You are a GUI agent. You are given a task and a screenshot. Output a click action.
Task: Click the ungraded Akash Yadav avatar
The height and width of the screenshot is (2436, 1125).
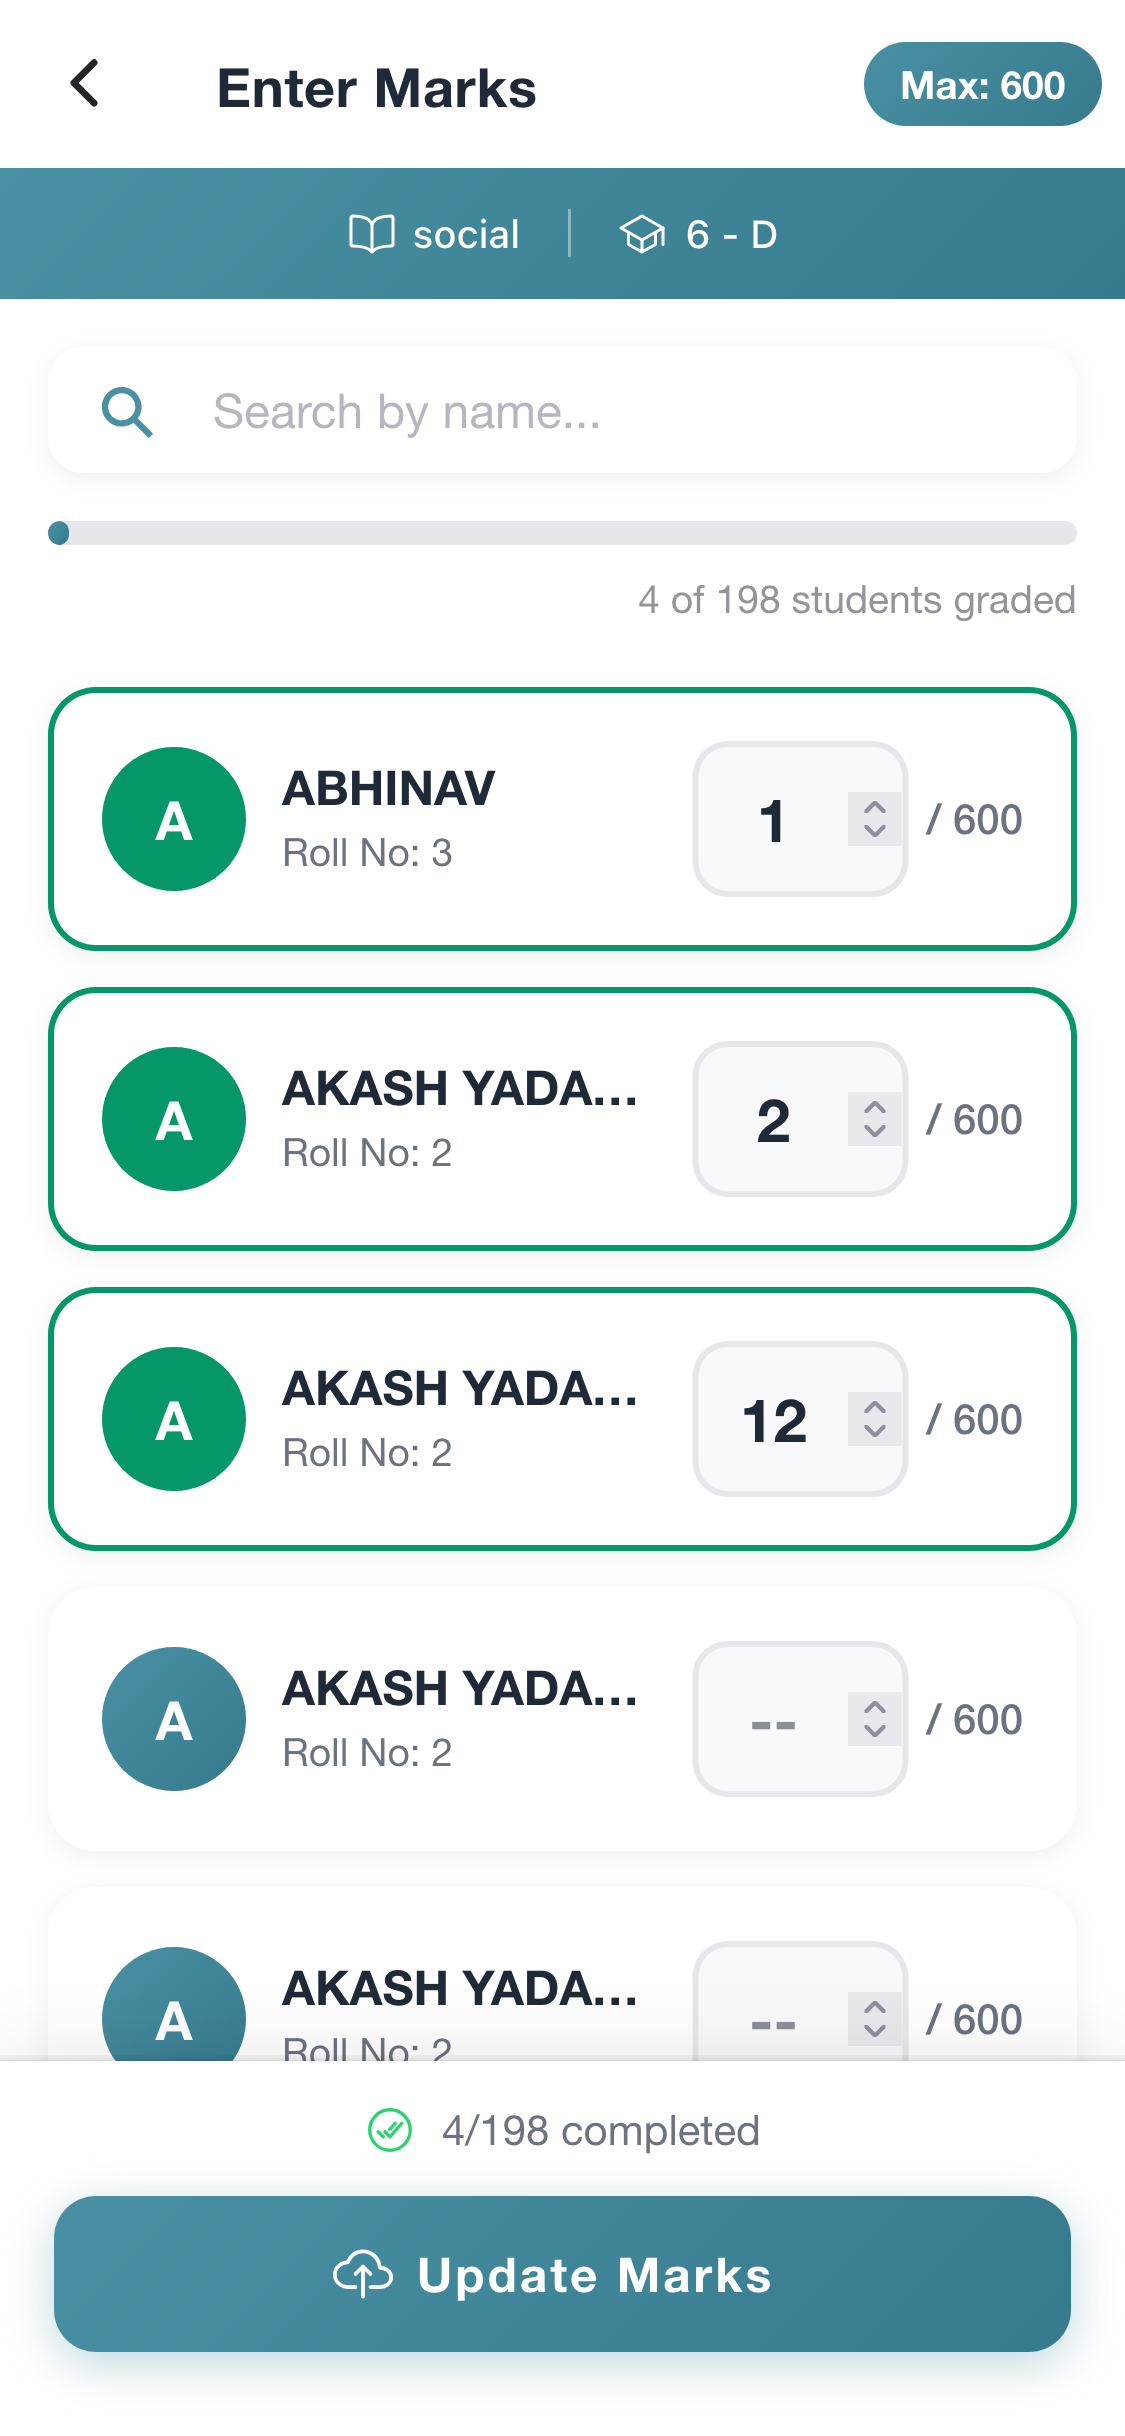coord(174,1719)
